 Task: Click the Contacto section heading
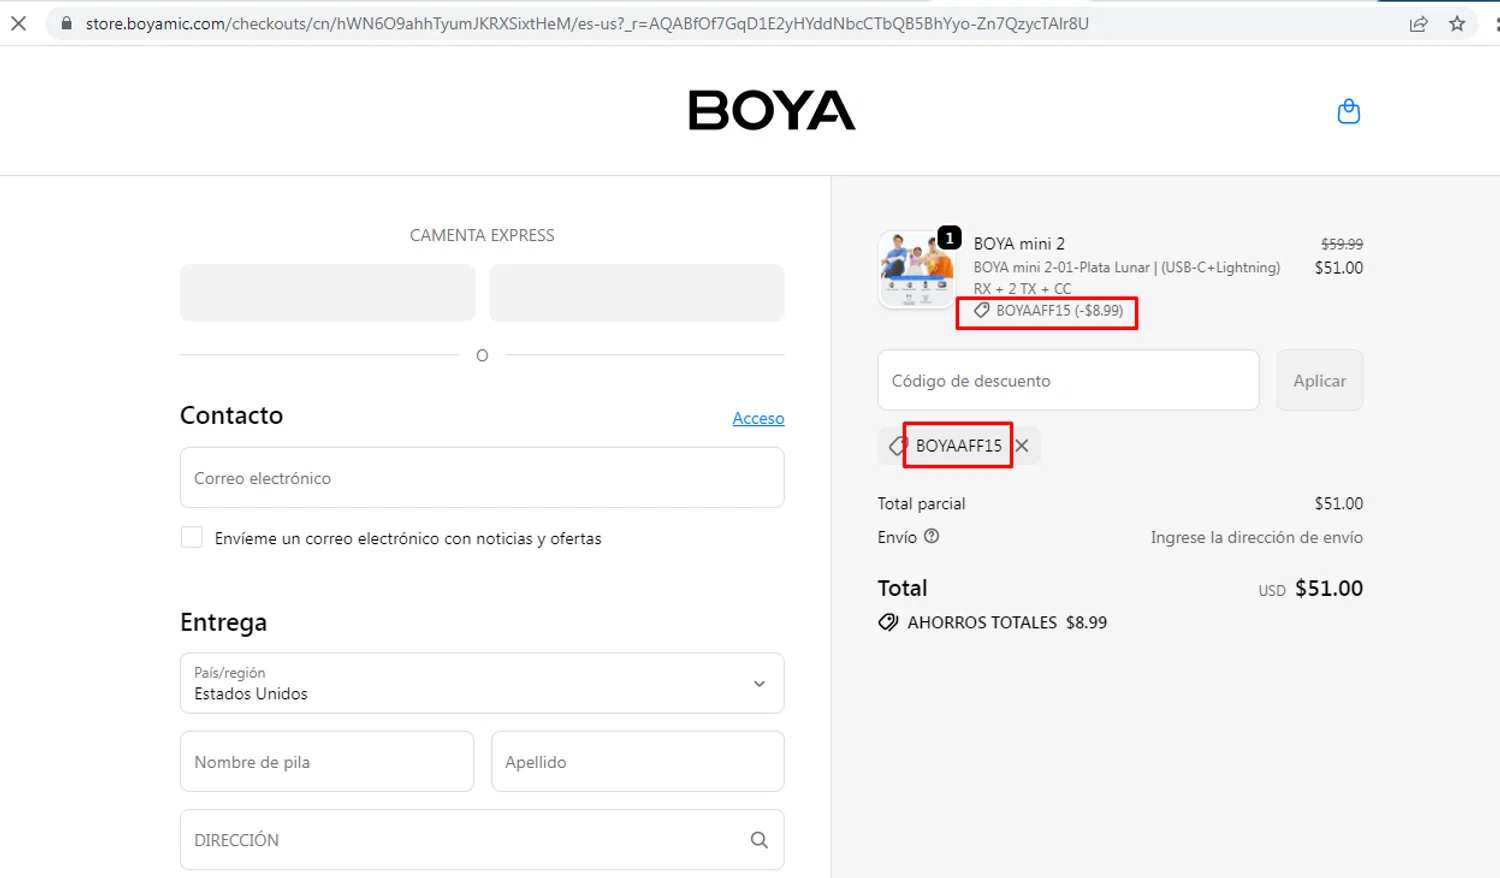point(231,415)
